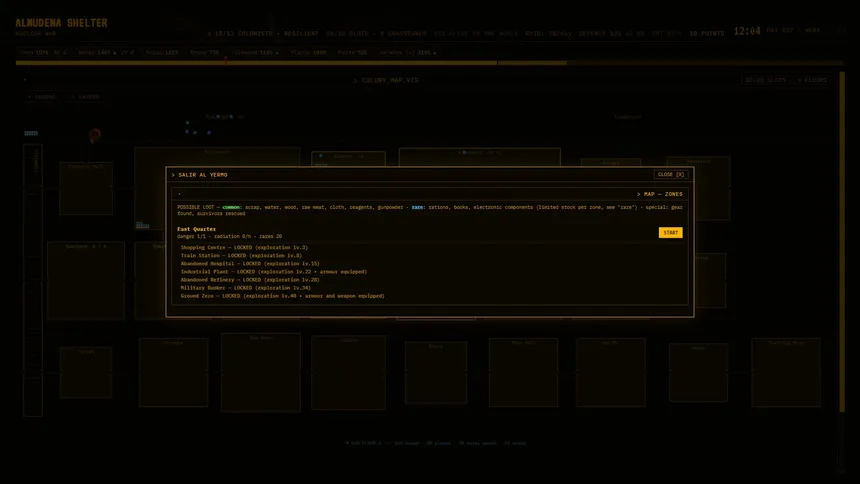Select the locked Abandoned Refinery zone row
This screenshot has width=860, height=484.
pyautogui.click(x=250, y=280)
